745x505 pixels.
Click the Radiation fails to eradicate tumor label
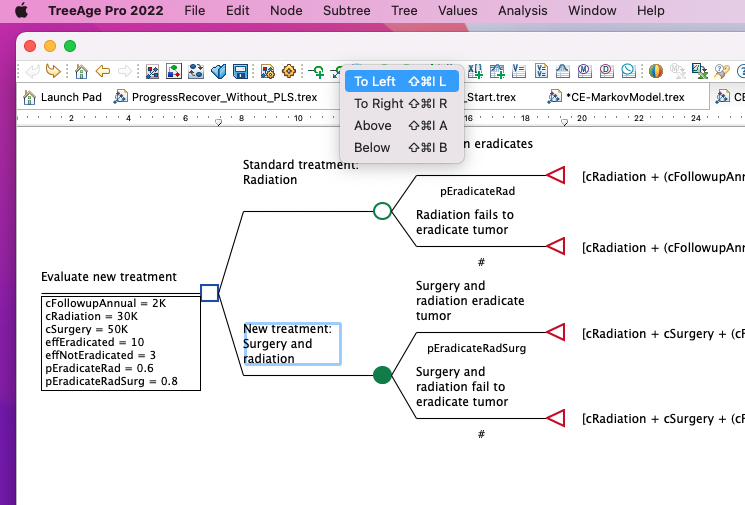tap(465, 222)
